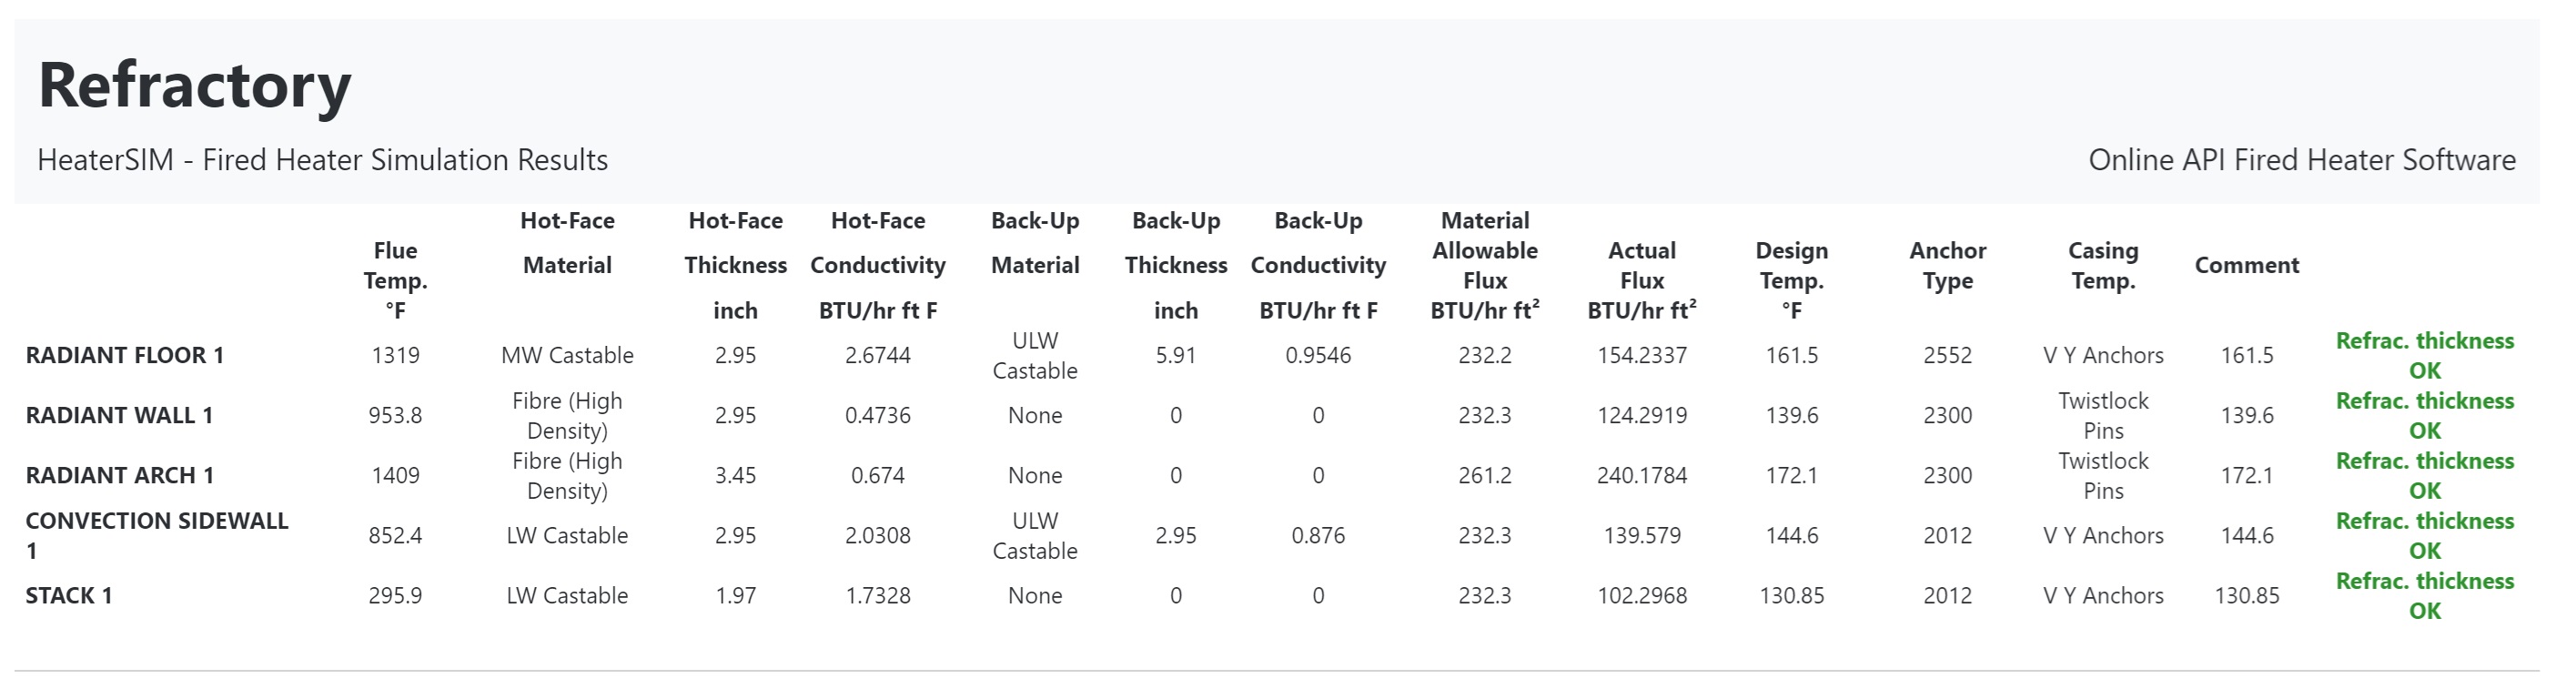Click the Comment column header
The width and height of the screenshot is (2576, 679).
coord(2246,265)
